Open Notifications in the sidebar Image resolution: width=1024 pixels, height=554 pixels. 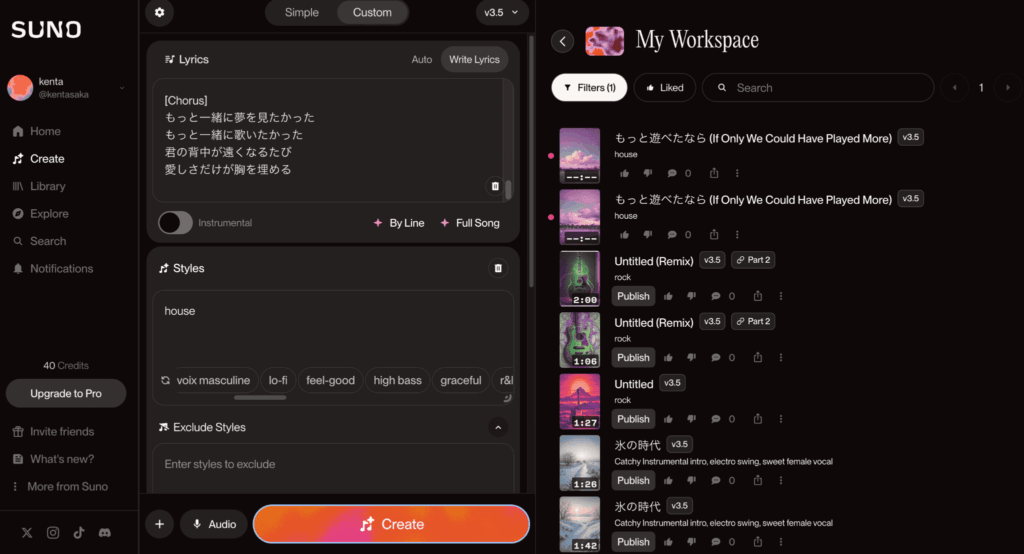tap(53, 269)
